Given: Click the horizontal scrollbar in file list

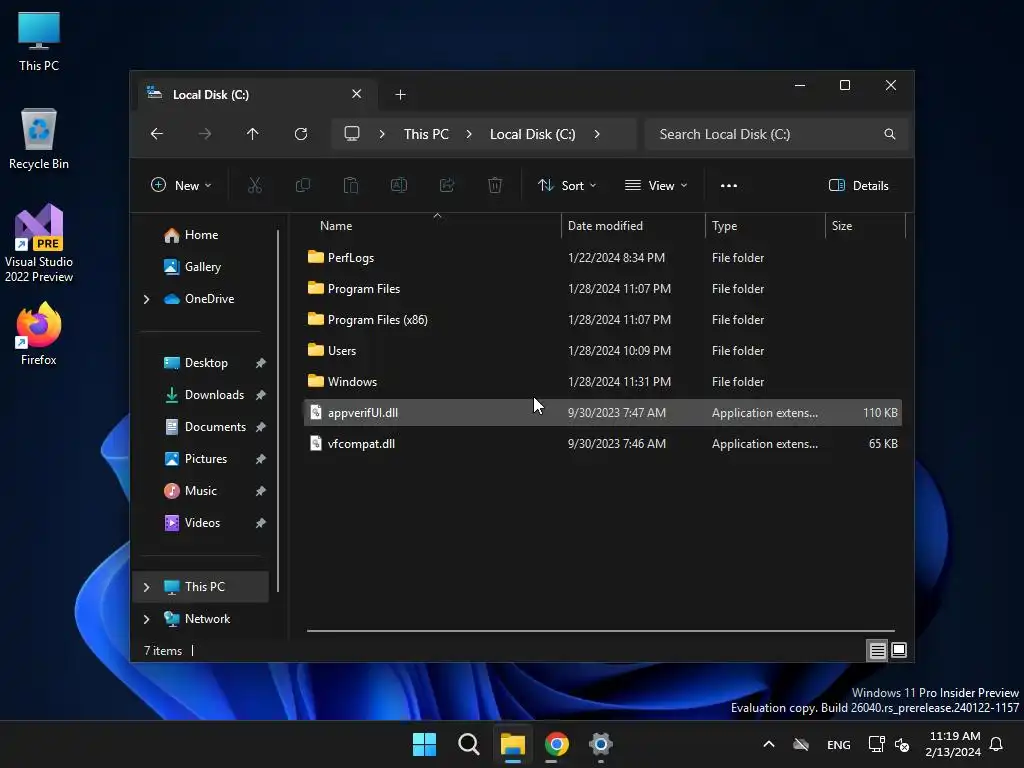Looking at the screenshot, I should pos(600,631).
